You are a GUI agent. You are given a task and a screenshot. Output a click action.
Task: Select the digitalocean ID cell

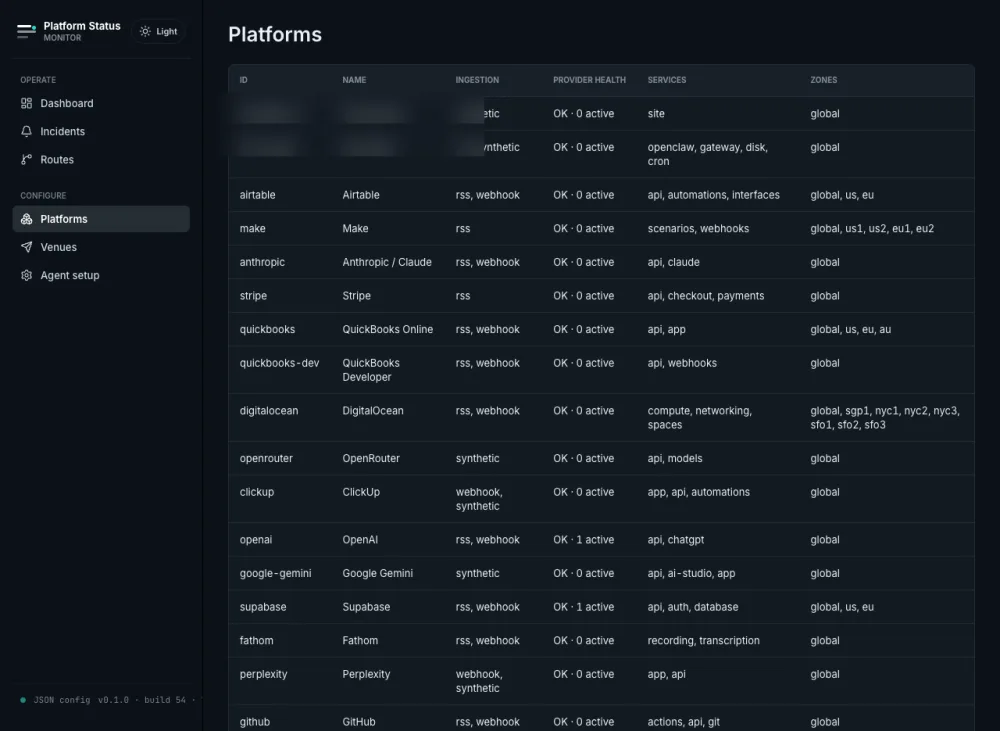[268, 411]
